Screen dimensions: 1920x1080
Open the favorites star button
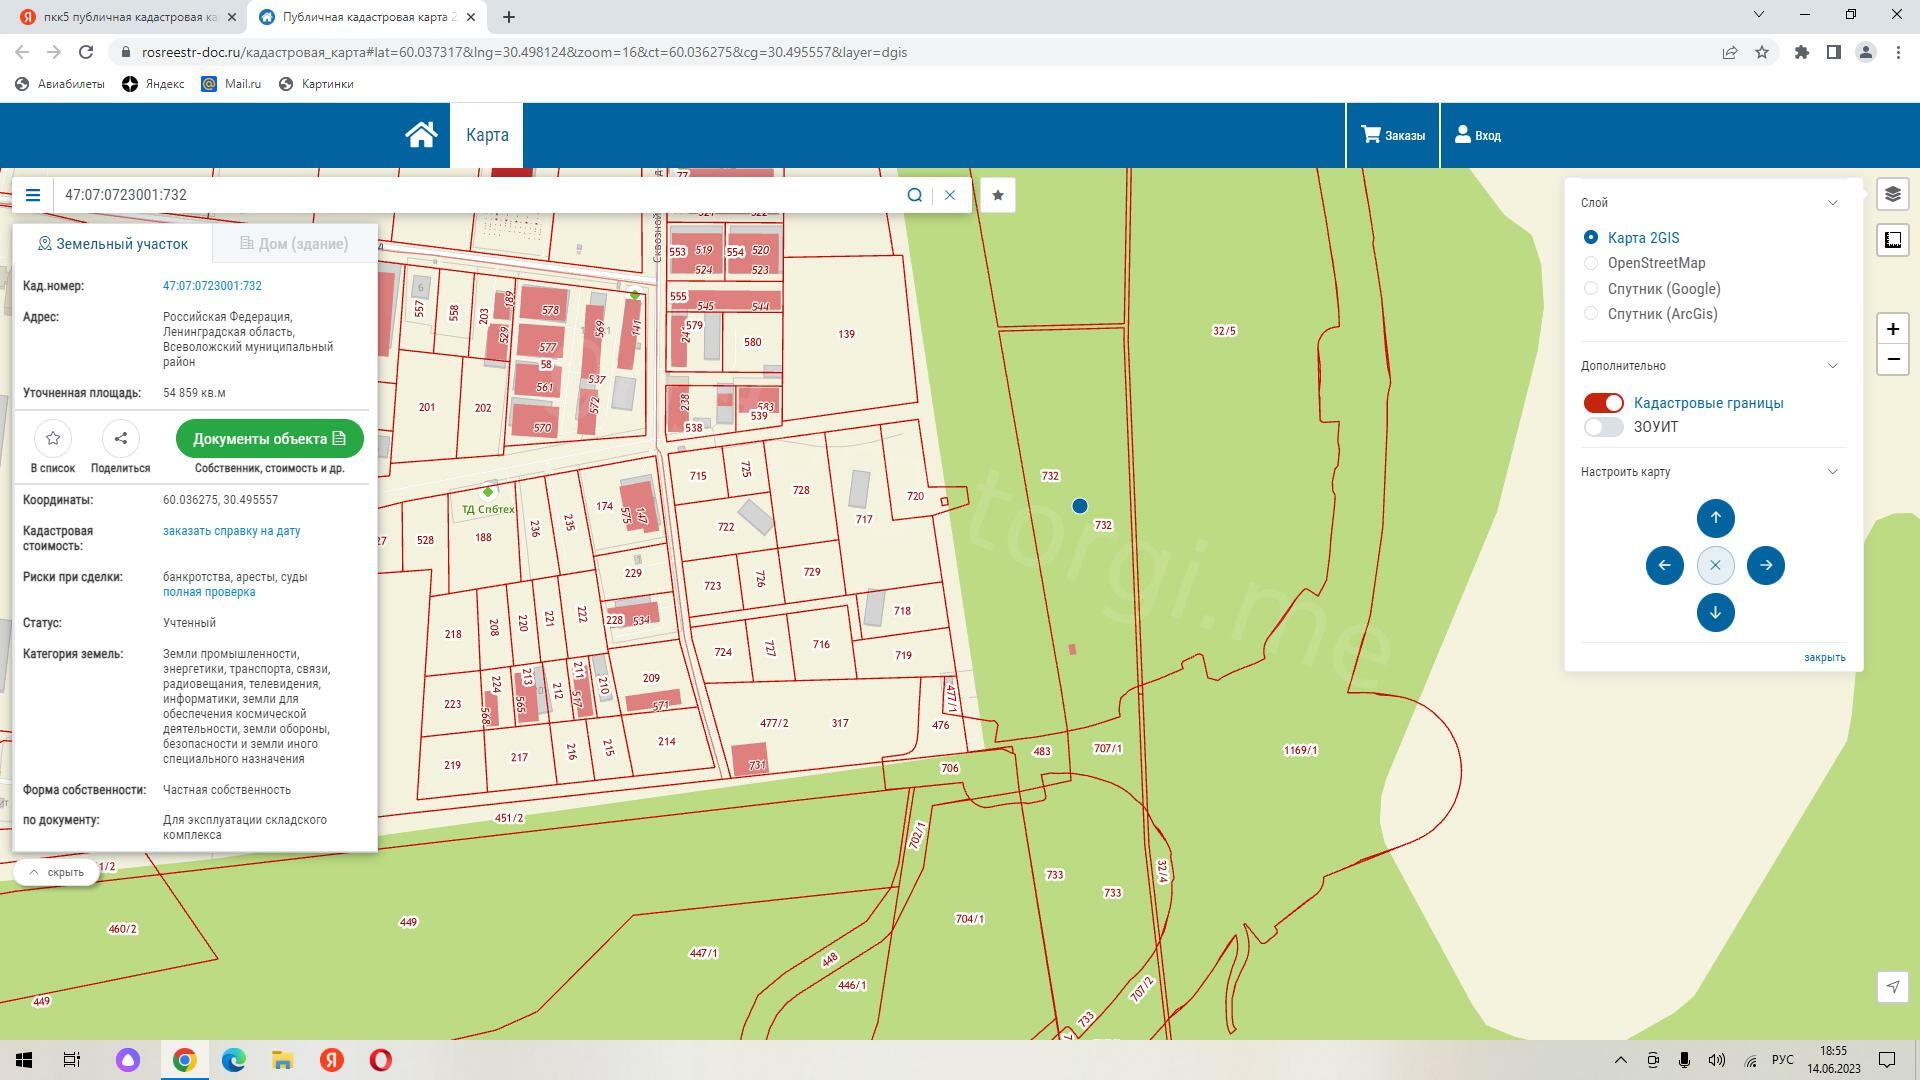[997, 195]
